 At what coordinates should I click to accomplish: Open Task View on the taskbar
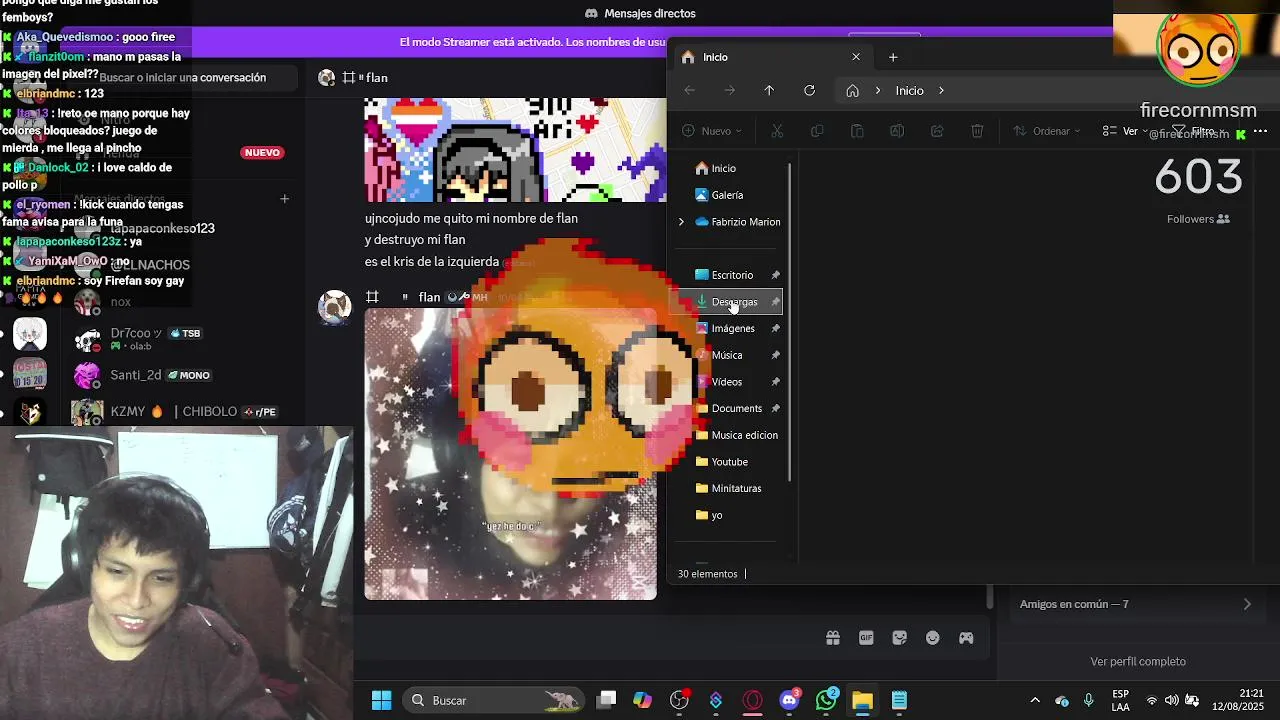606,700
